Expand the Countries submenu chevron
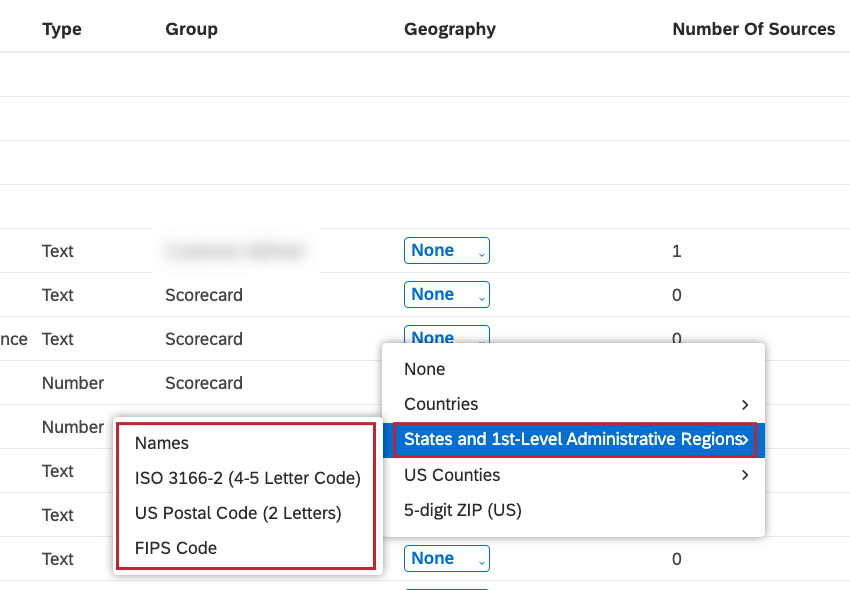This screenshot has height=590, width=850. pos(744,404)
